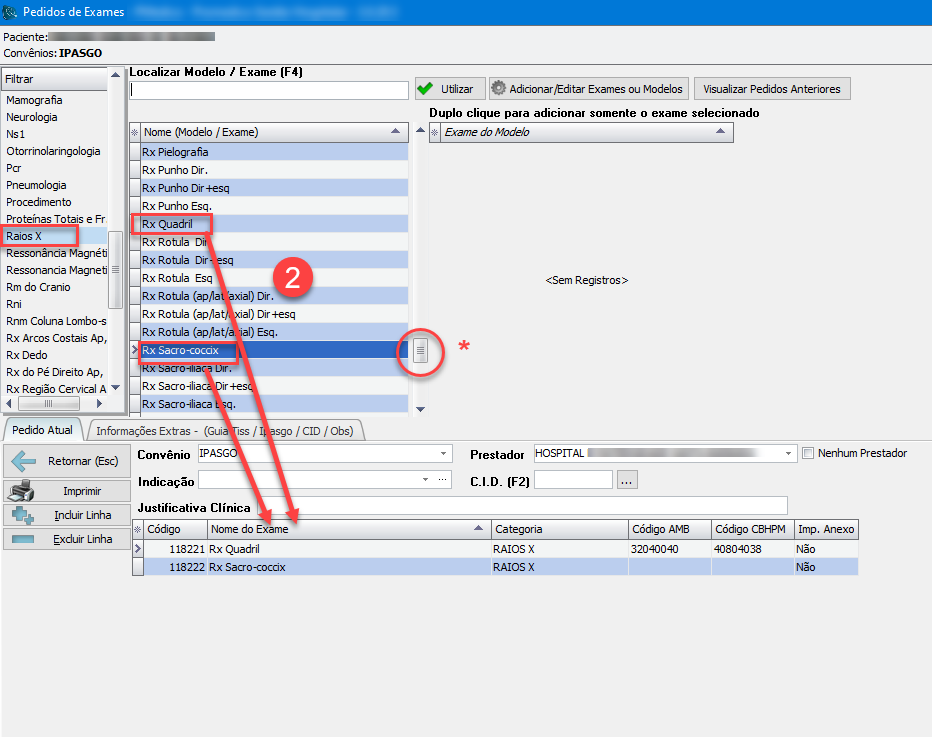Click Visualizar Pedidos Anteriores button
Image resolution: width=932 pixels, height=737 pixels.
[772, 89]
